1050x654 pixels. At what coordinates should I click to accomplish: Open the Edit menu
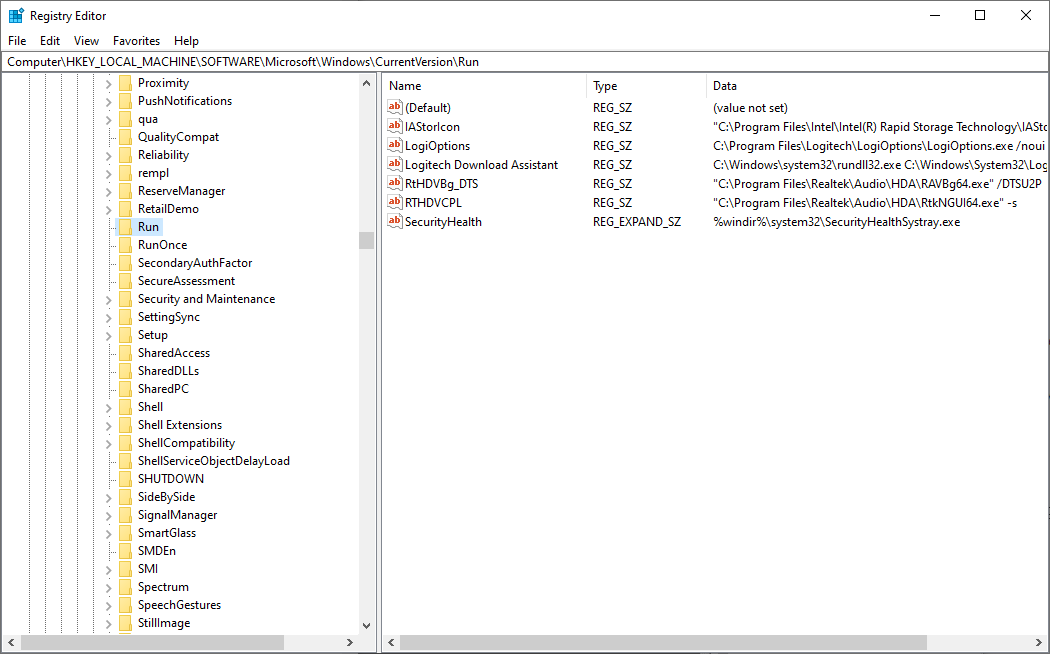[x=50, y=41]
